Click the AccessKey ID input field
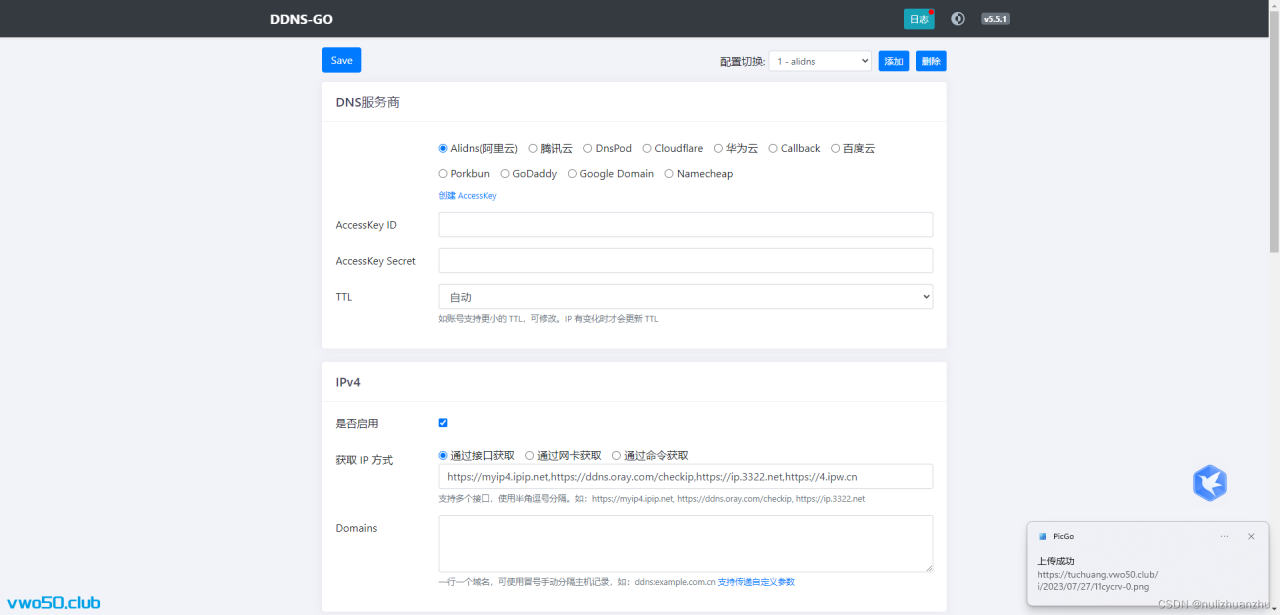 (685, 225)
